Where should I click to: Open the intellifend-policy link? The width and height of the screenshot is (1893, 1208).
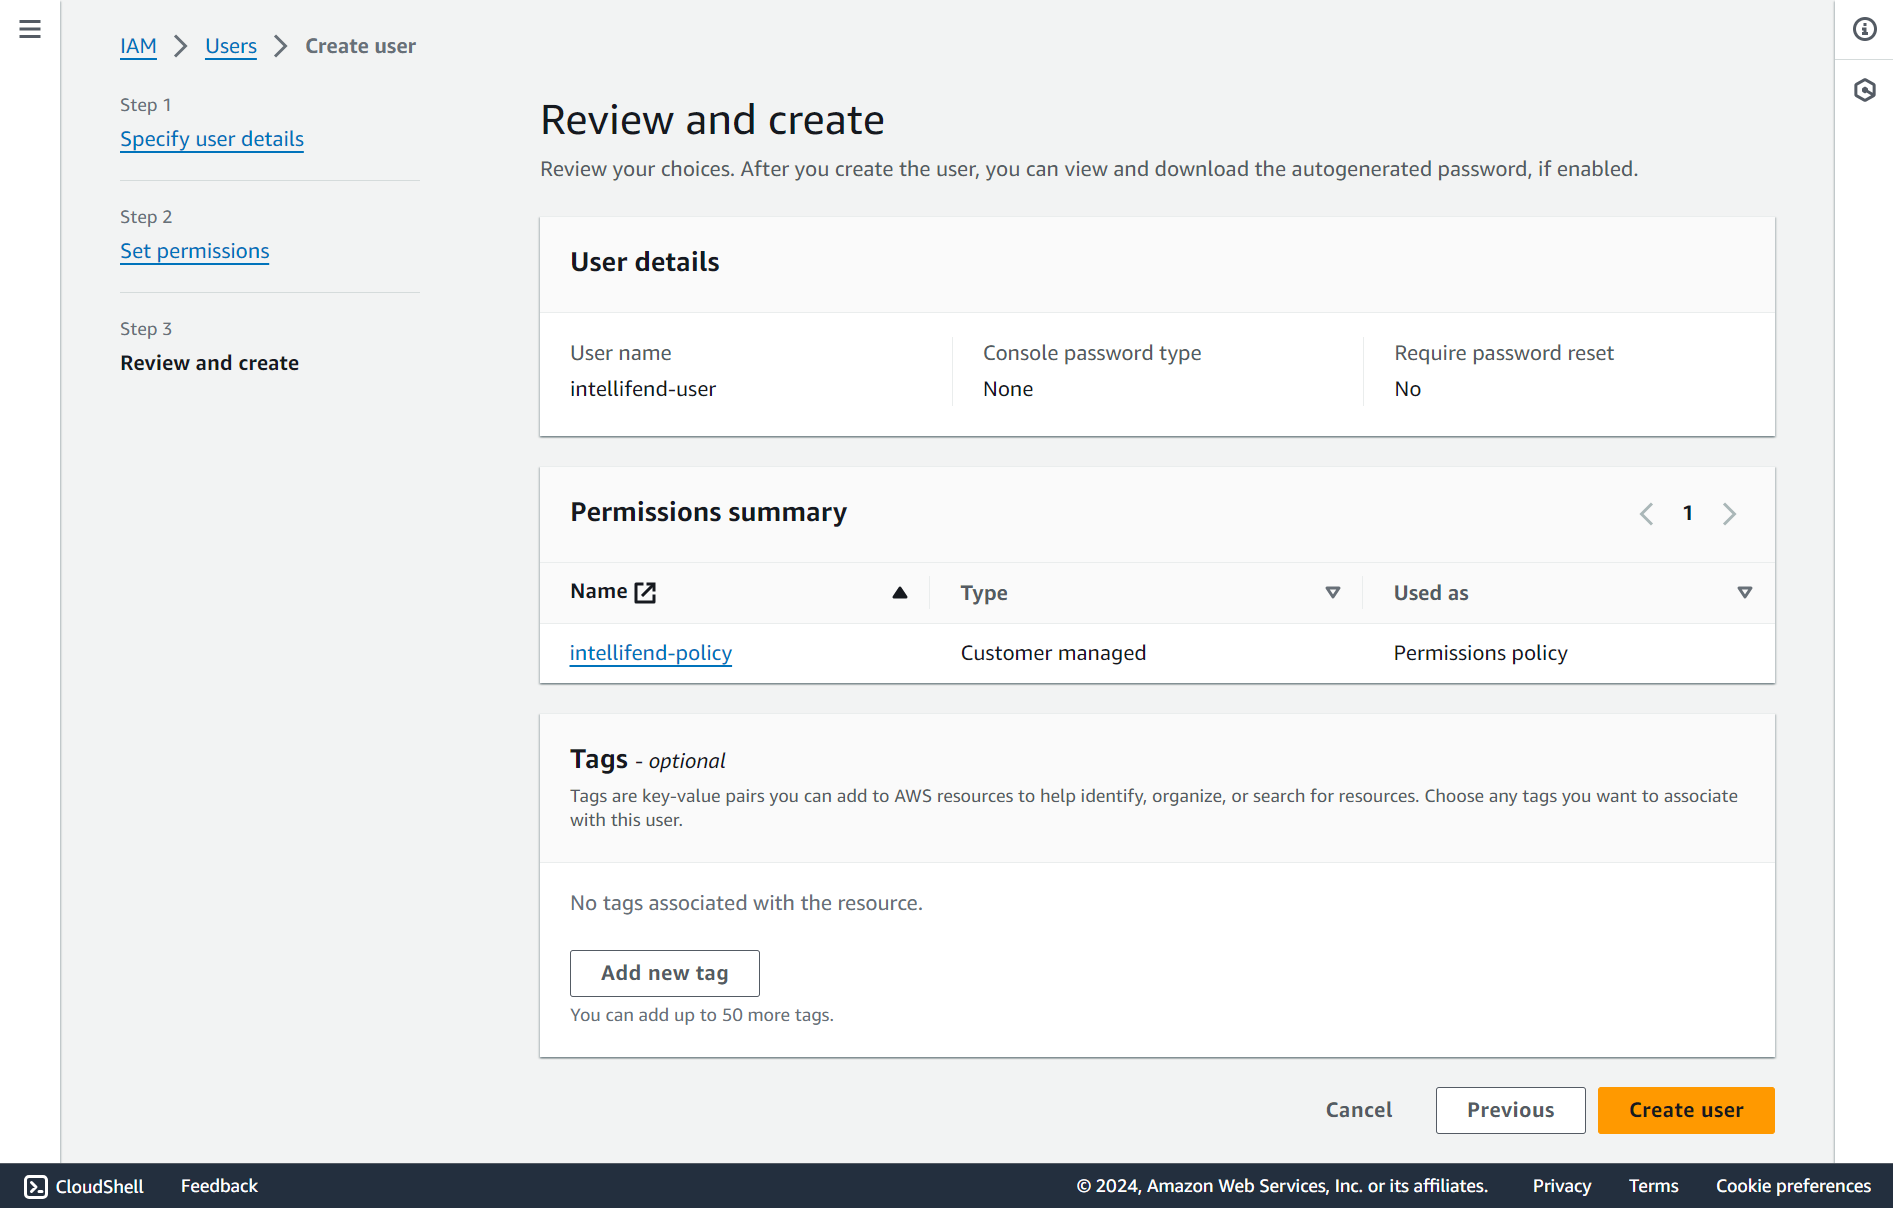tap(651, 653)
